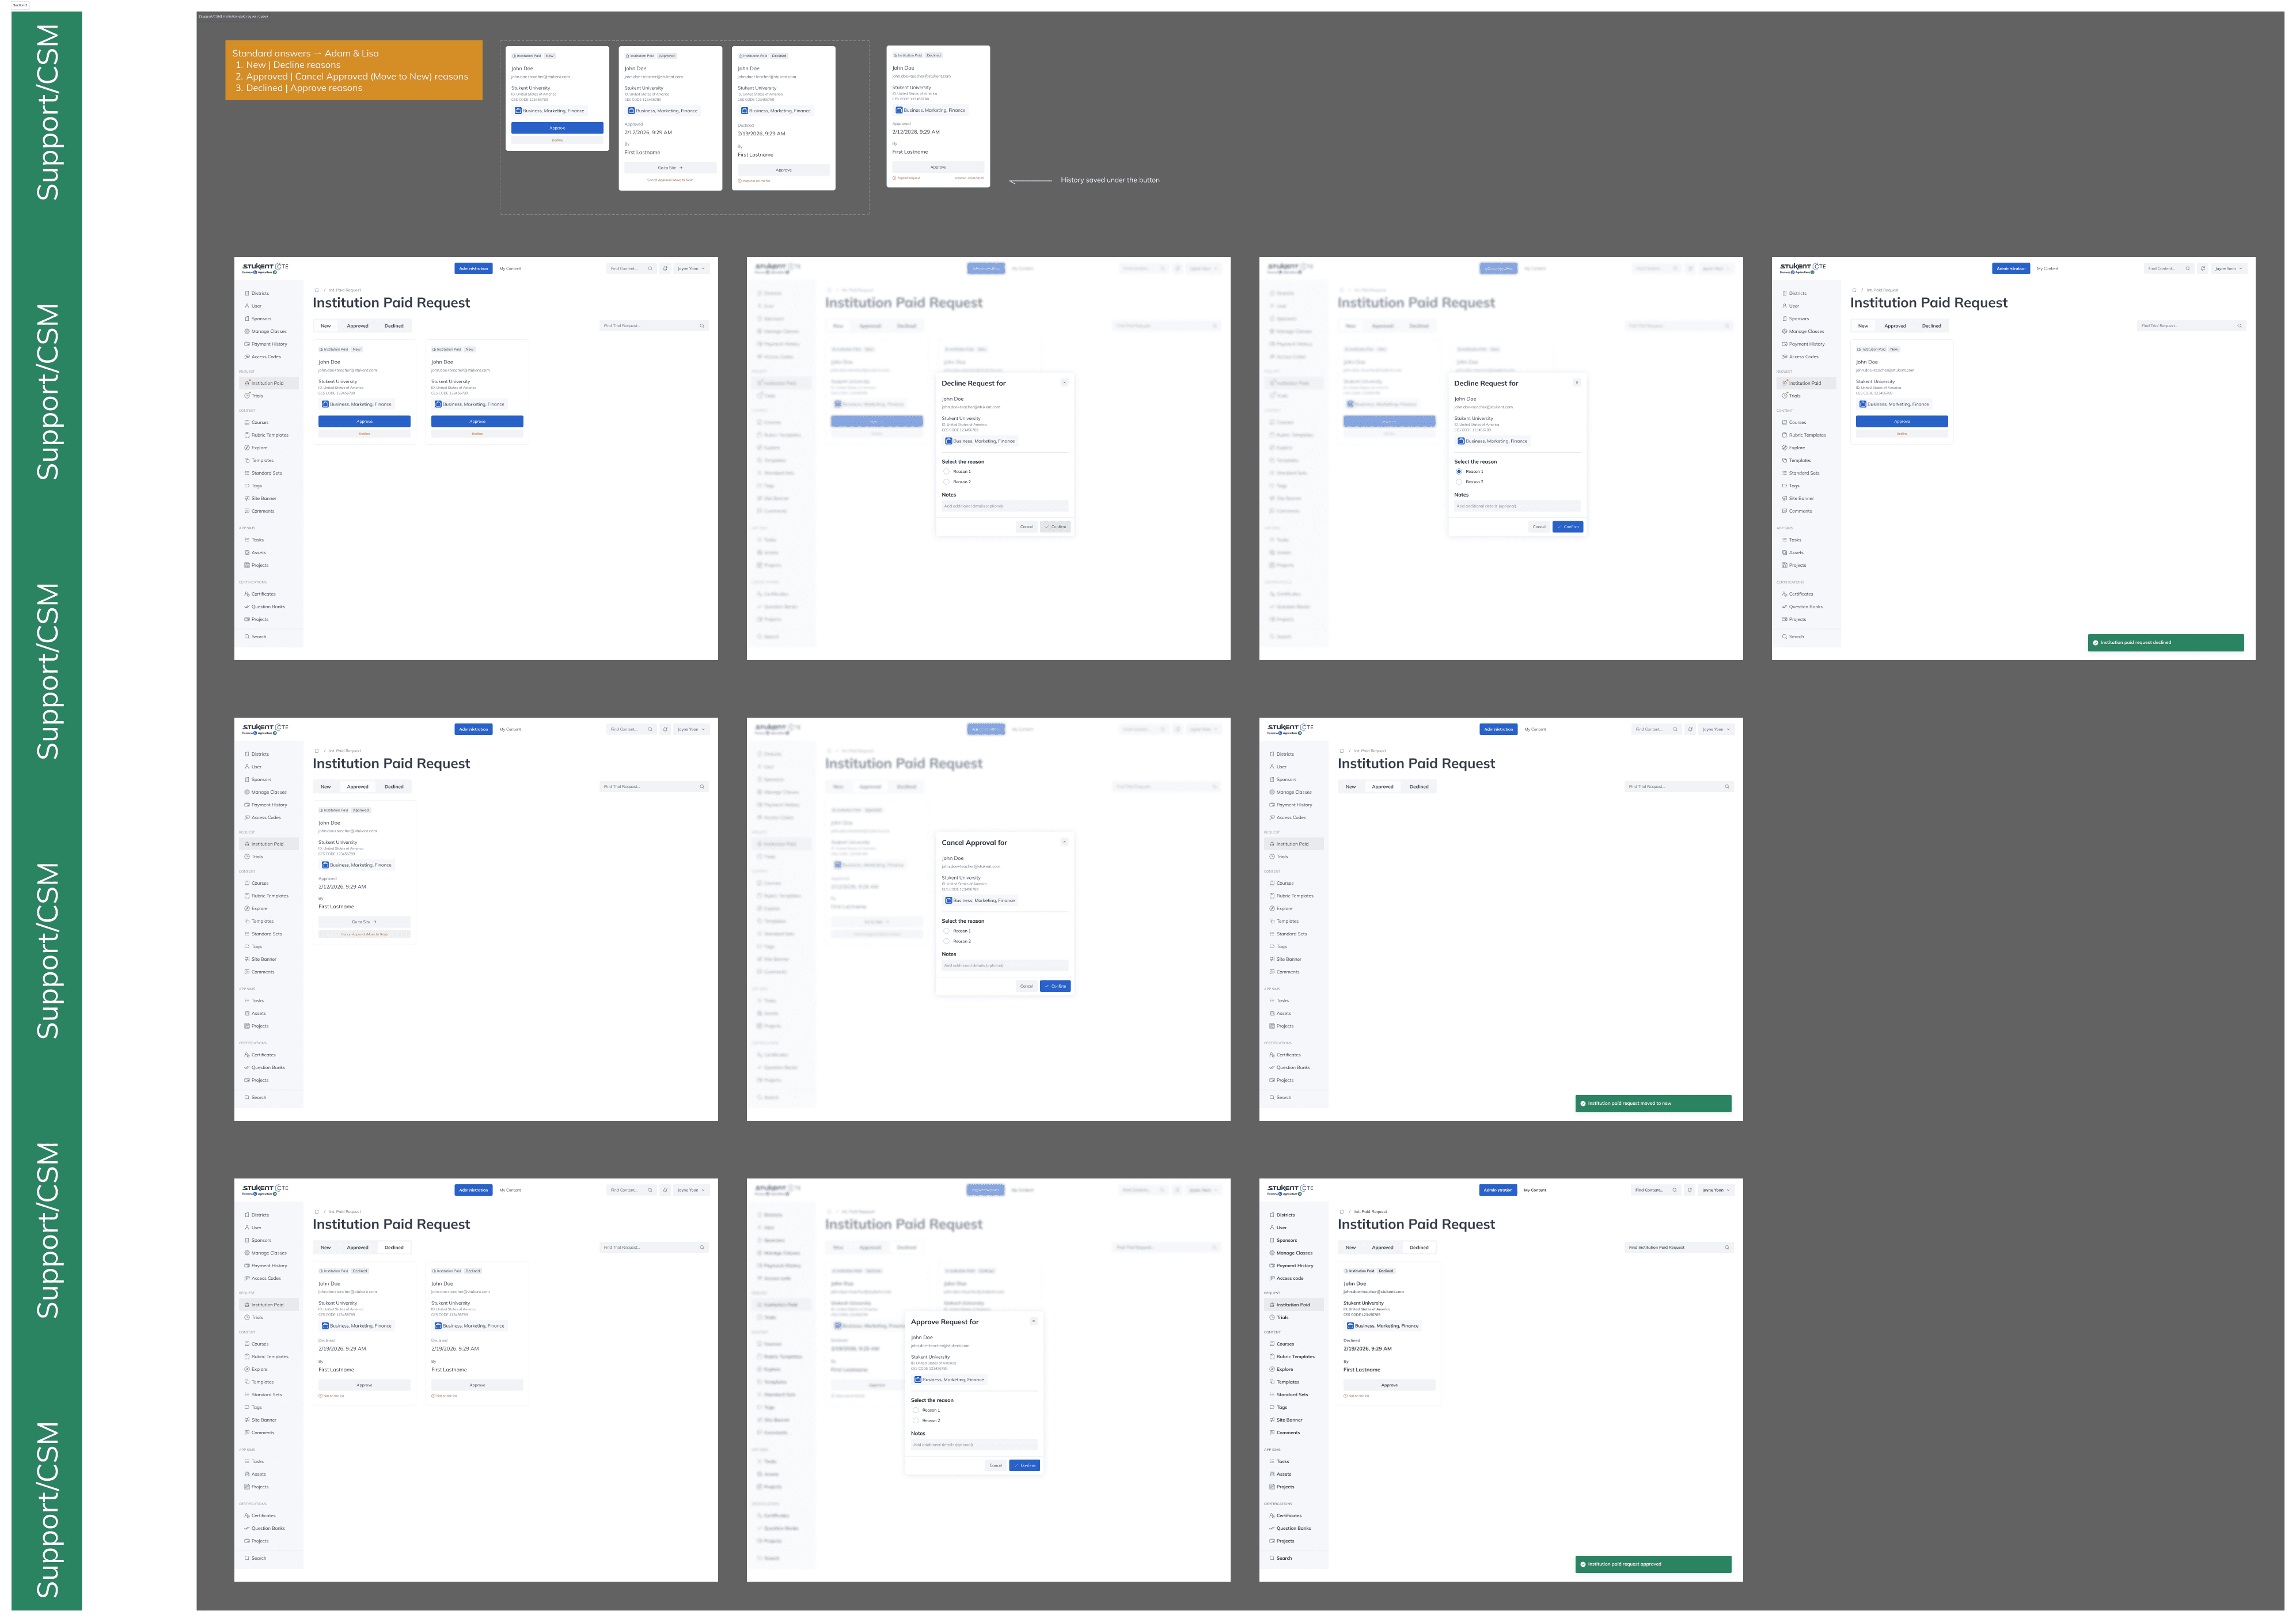Click Access Codes icon in 'moved to new' toast frame
Viewport: 2296px width, 1622px height.
tap(1272, 817)
